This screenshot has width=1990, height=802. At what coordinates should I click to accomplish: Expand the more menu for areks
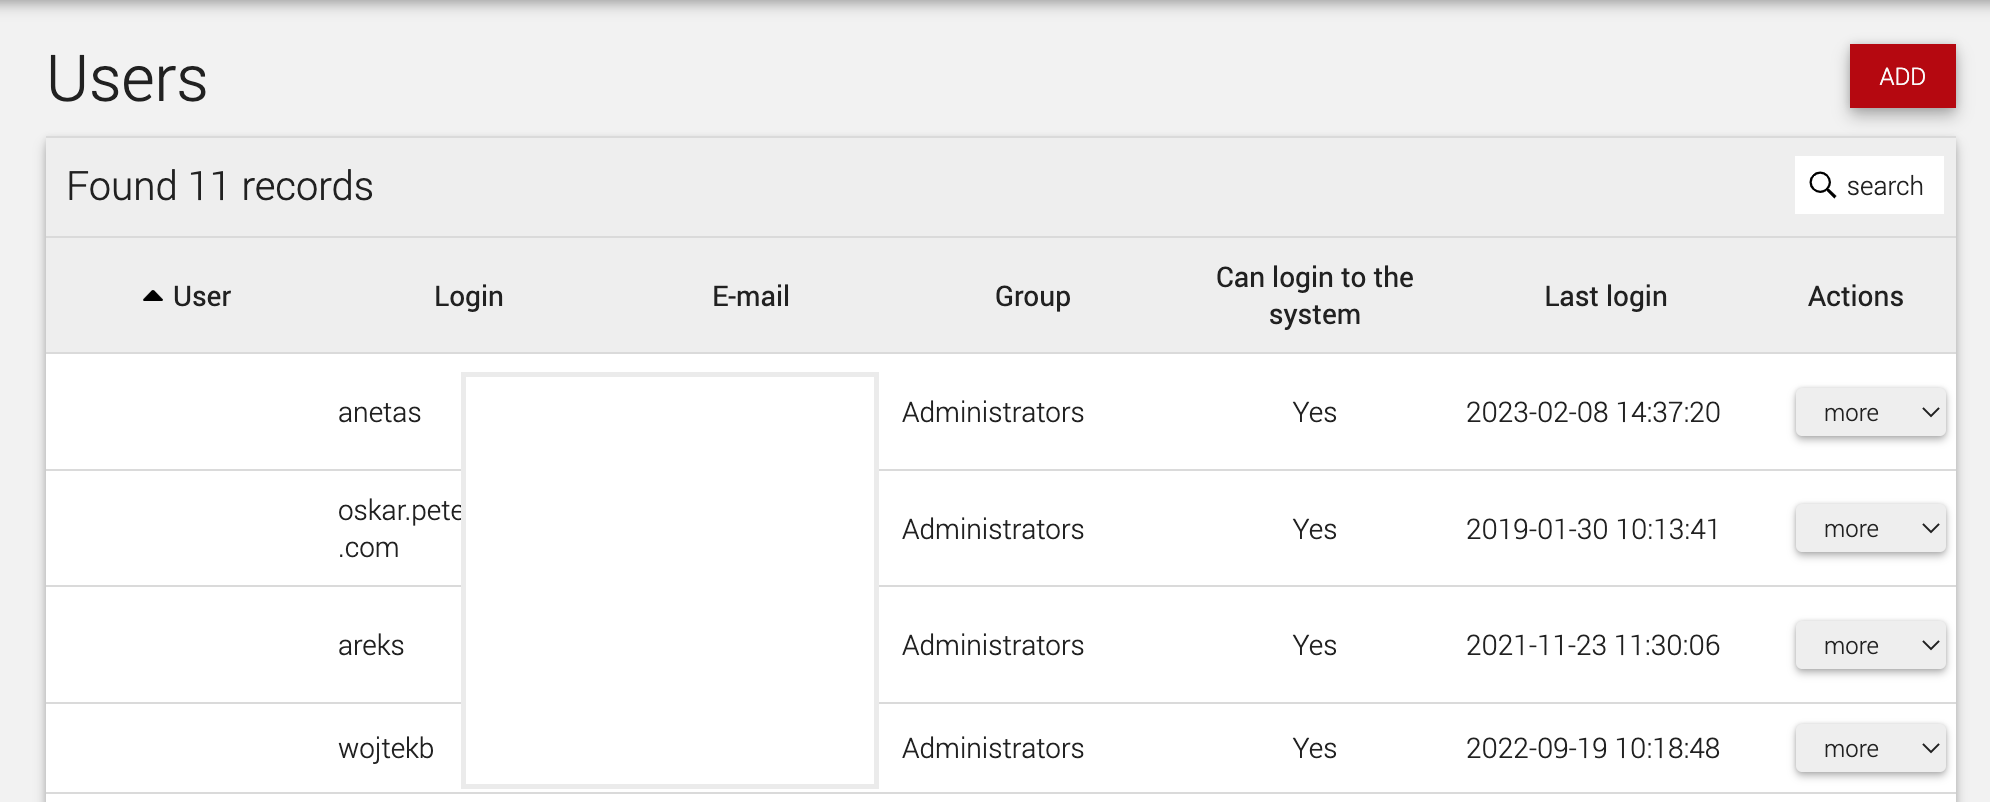(1870, 645)
